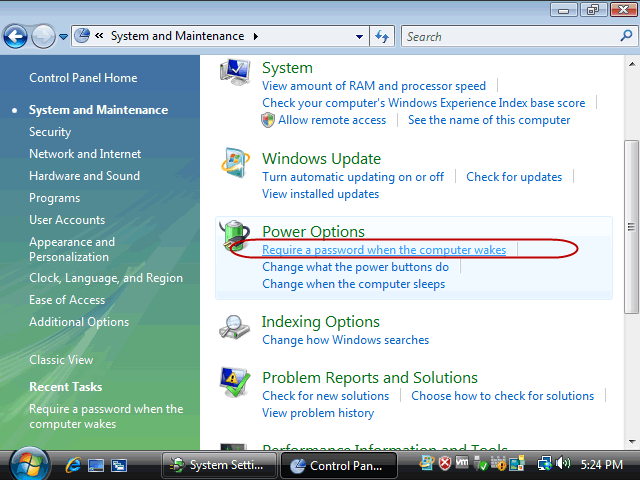640x480 pixels.
Task: Turn automatic updating on or off
Action: [353, 177]
